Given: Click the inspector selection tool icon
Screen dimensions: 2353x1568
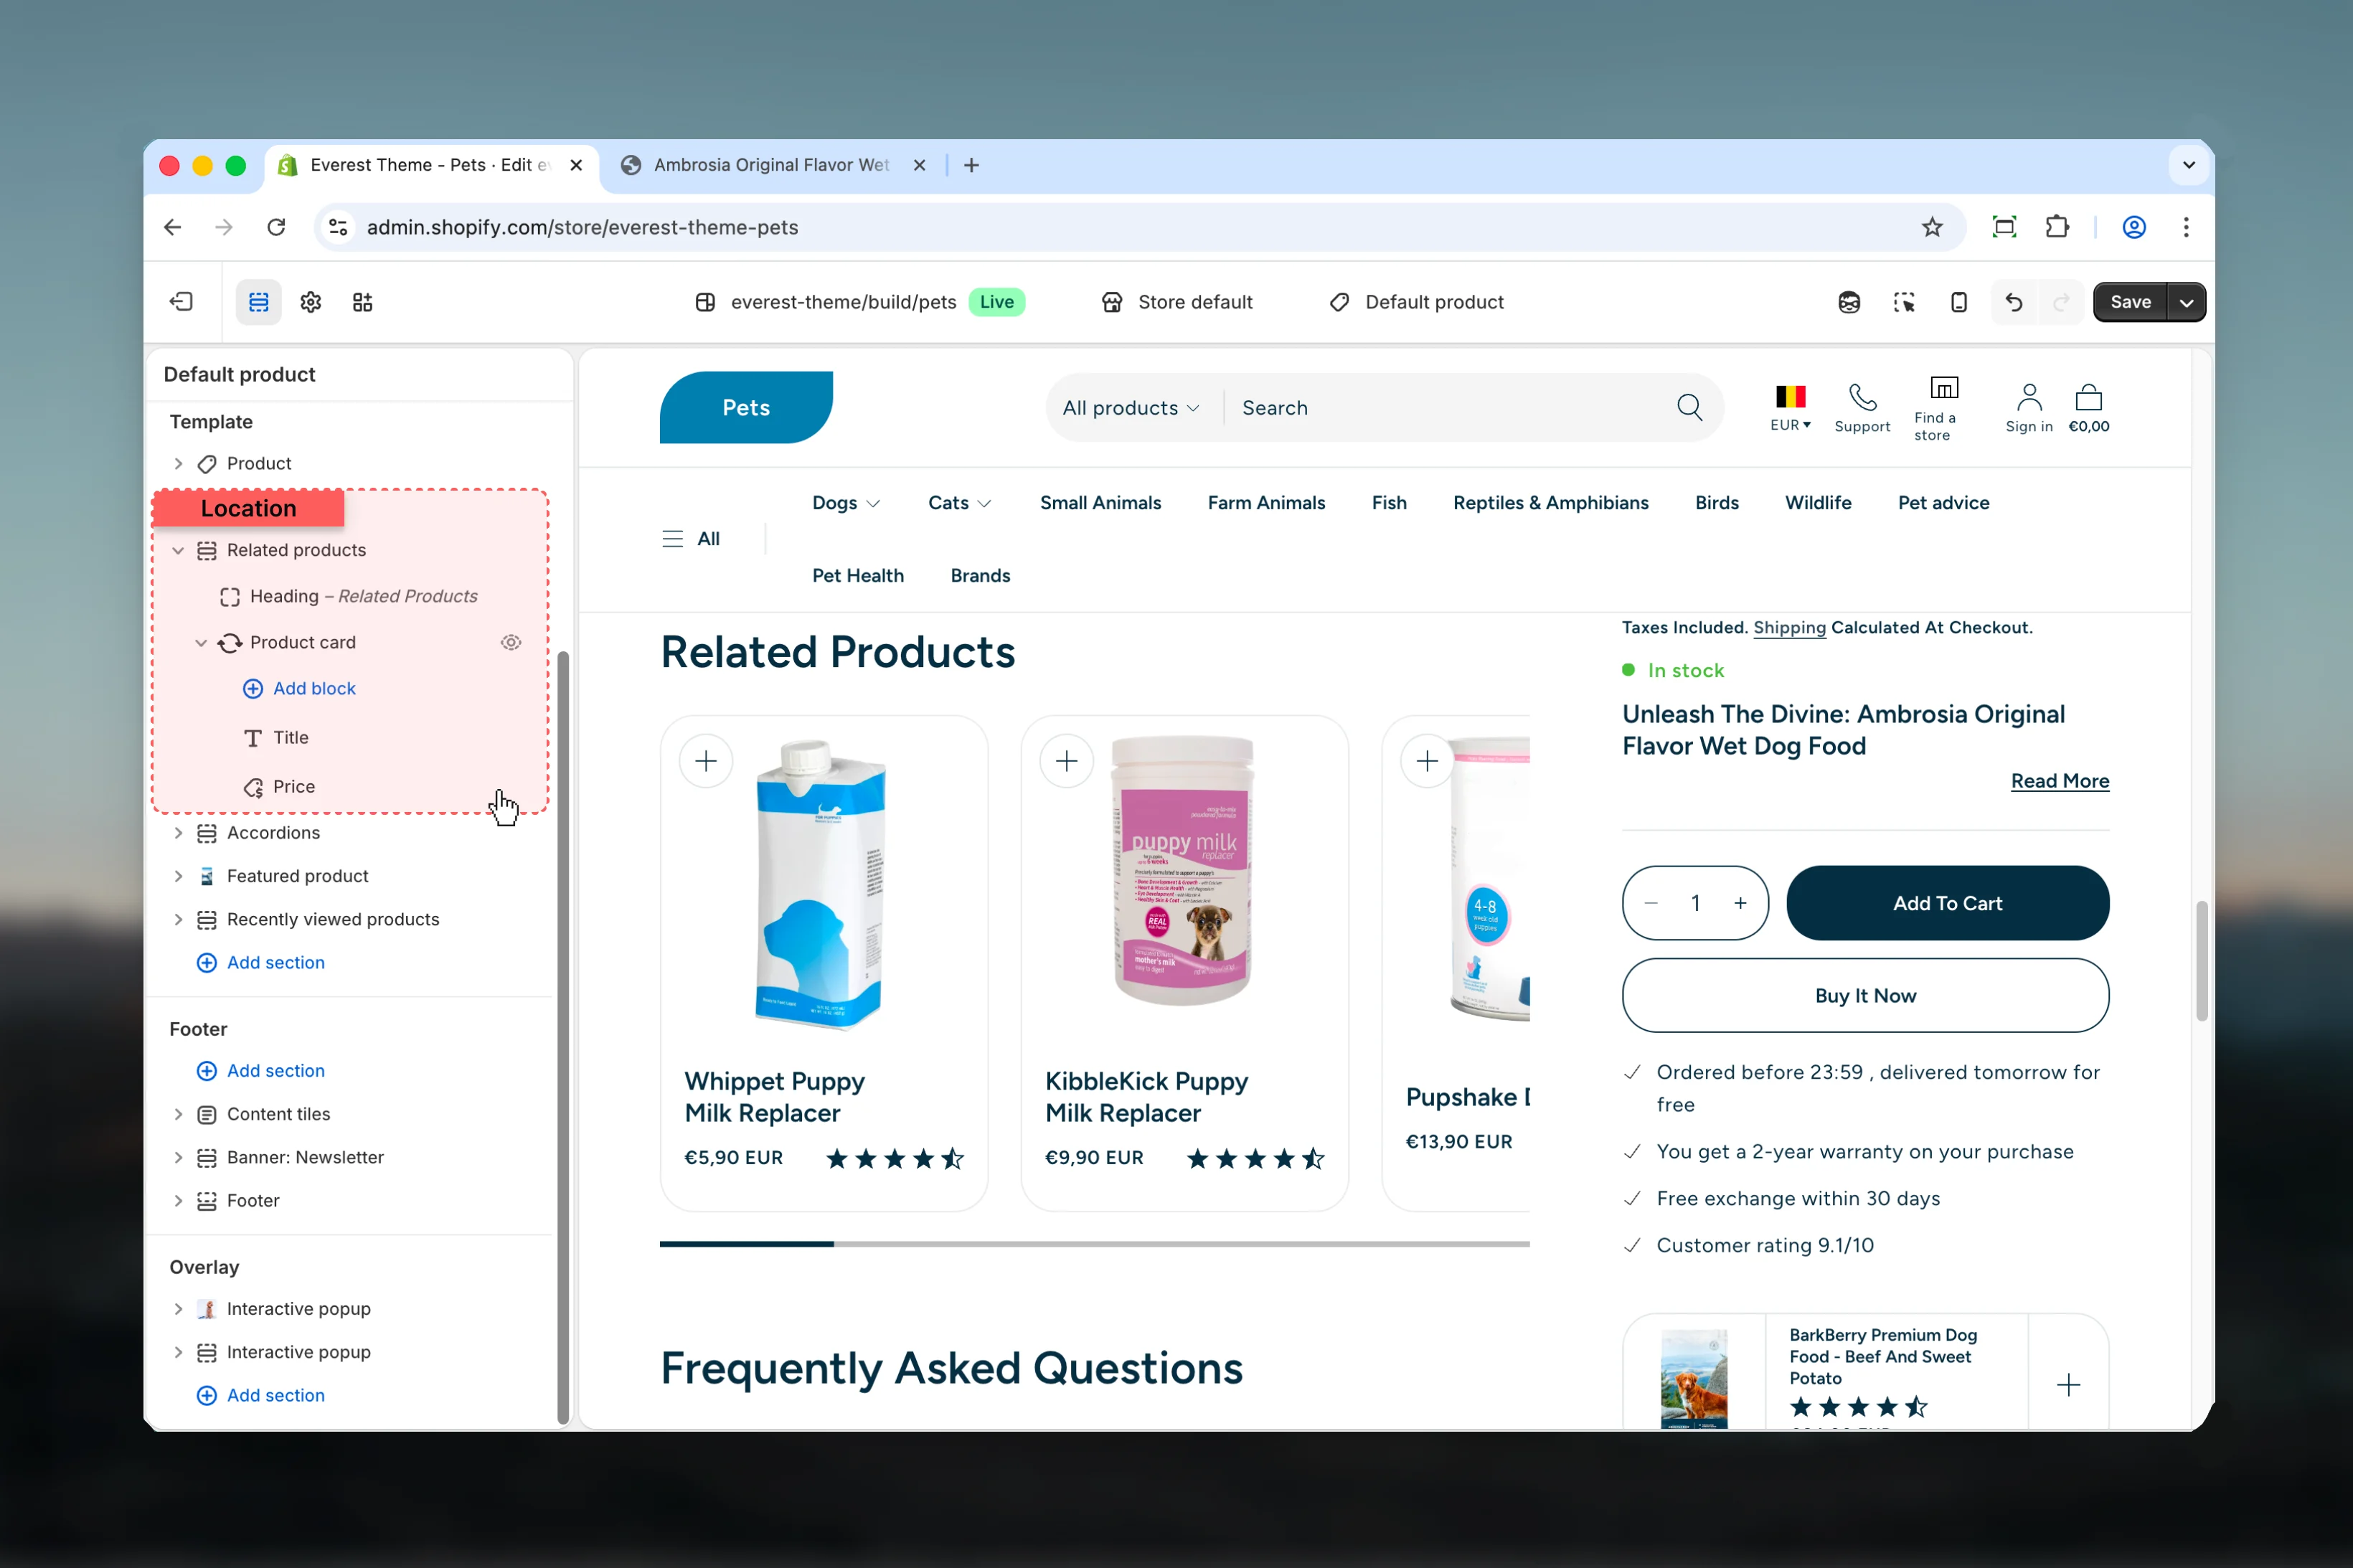Looking at the screenshot, I should pyautogui.click(x=1904, y=302).
